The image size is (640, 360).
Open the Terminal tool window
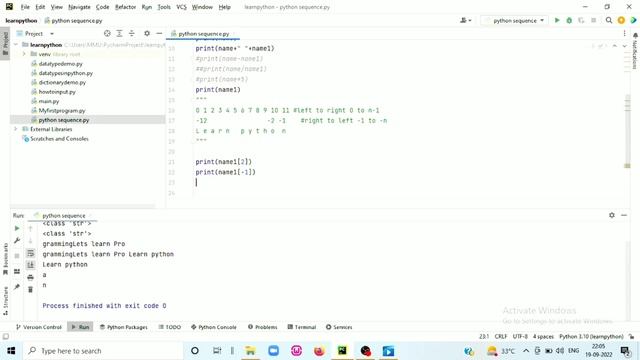coord(302,327)
